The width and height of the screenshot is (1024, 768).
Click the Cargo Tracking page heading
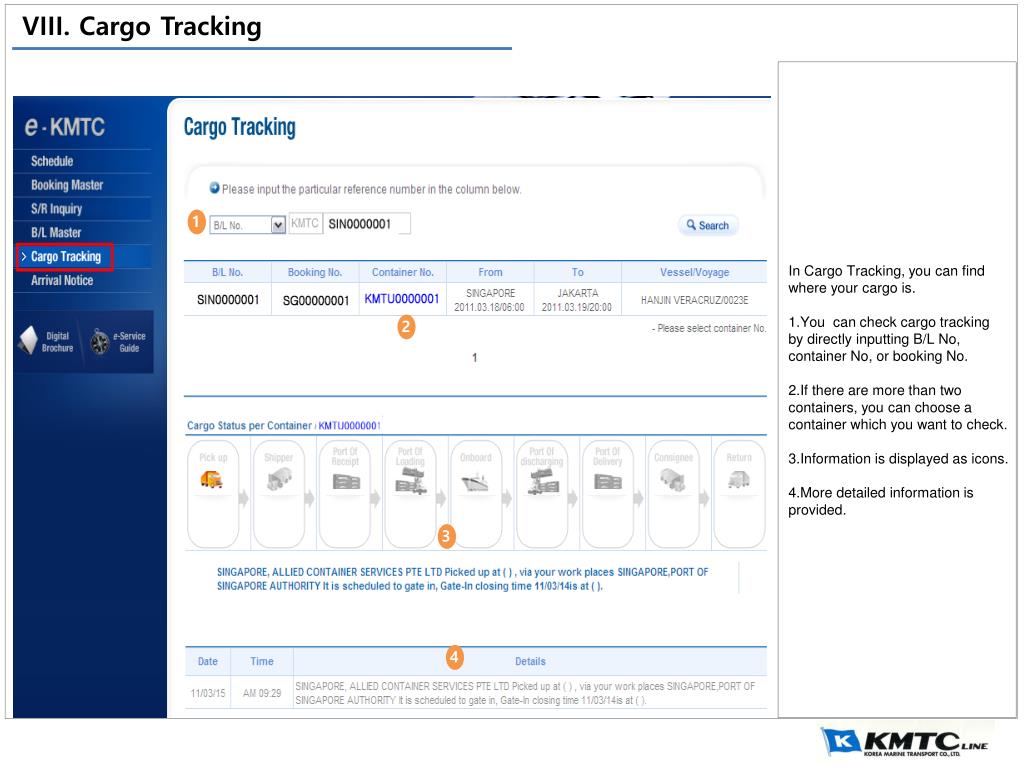240,127
